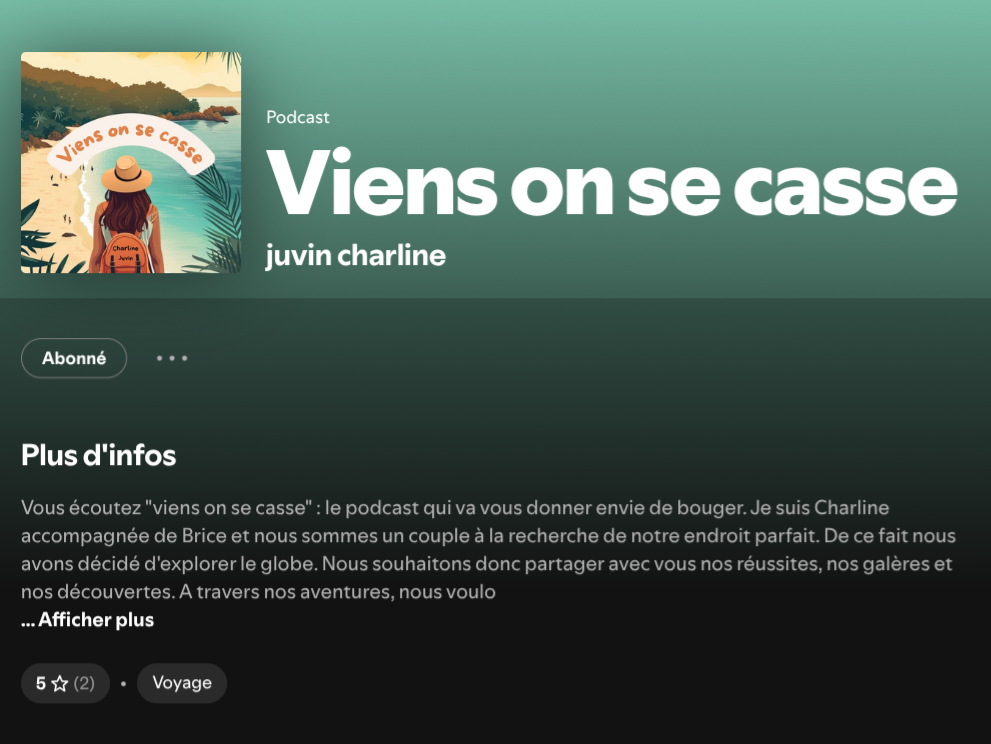Expand description with Afficher plus
Viewport: 991px width, 744px height.
[87, 619]
